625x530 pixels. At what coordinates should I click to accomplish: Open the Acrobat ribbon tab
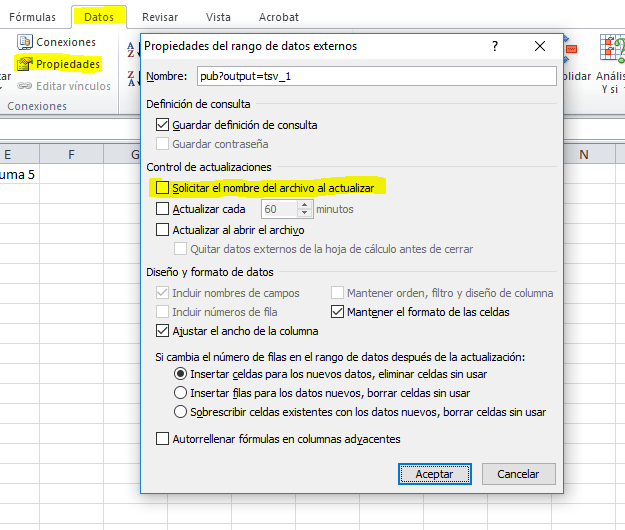(279, 17)
